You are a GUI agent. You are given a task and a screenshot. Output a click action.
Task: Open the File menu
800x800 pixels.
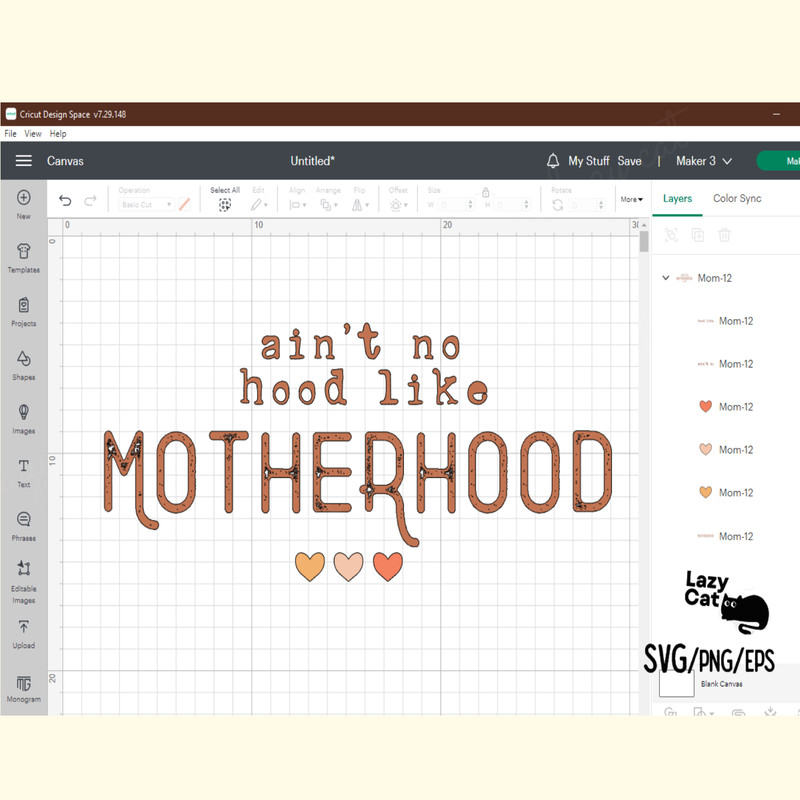click(10, 133)
